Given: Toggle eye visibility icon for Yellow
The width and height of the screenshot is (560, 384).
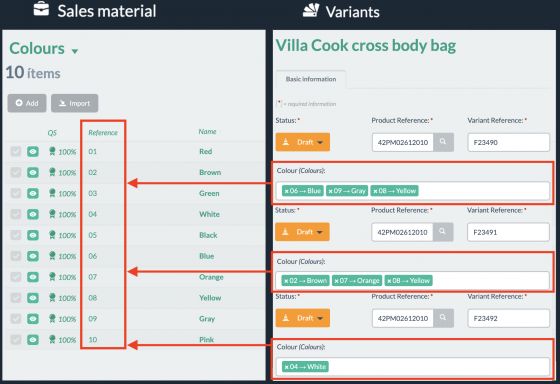Looking at the screenshot, I should point(33,298).
